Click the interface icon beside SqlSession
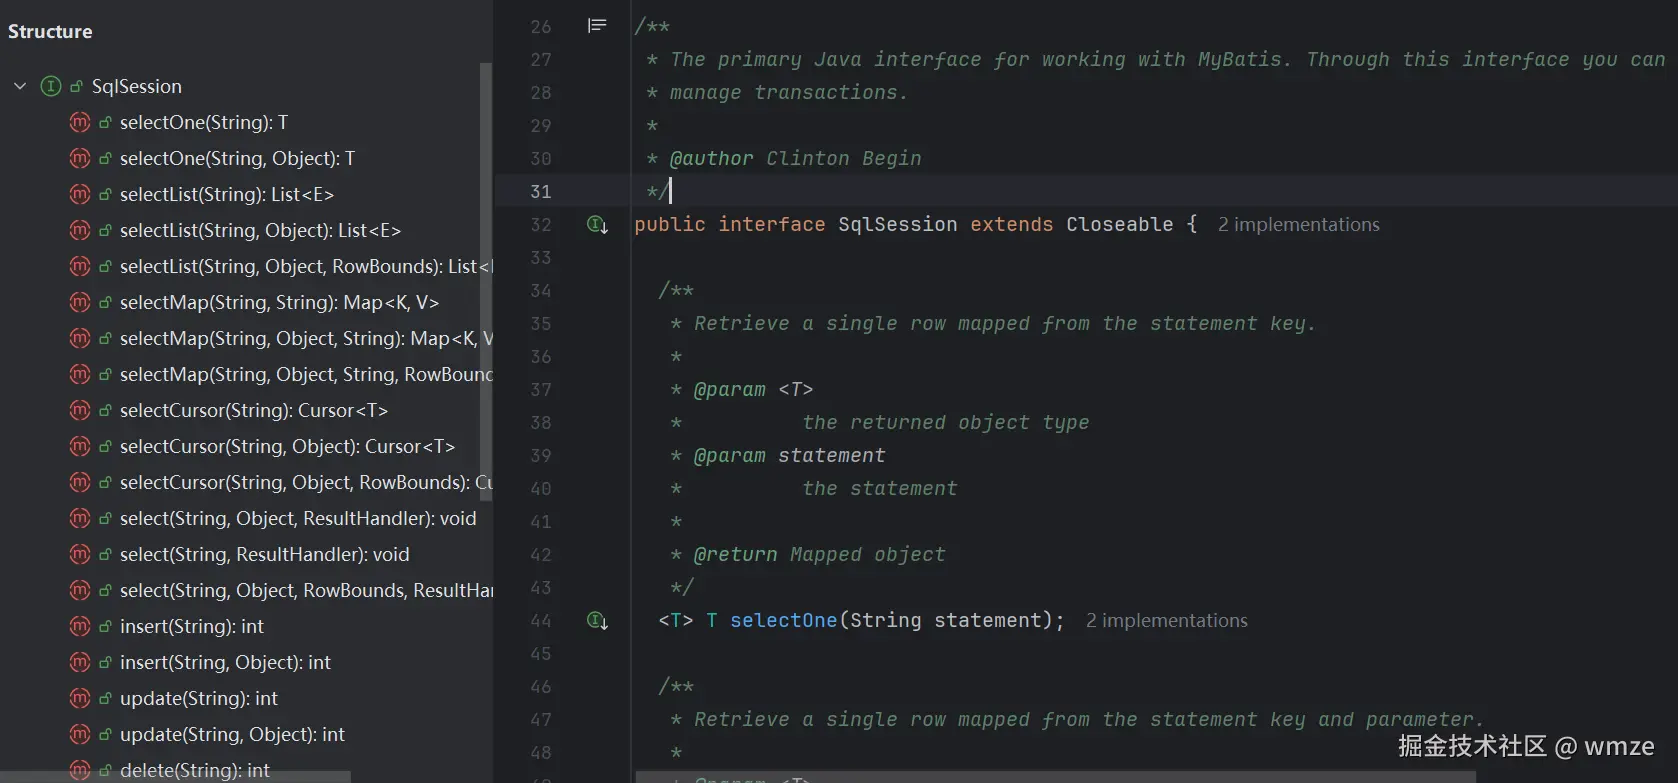1678x783 pixels. pyautogui.click(x=50, y=86)
